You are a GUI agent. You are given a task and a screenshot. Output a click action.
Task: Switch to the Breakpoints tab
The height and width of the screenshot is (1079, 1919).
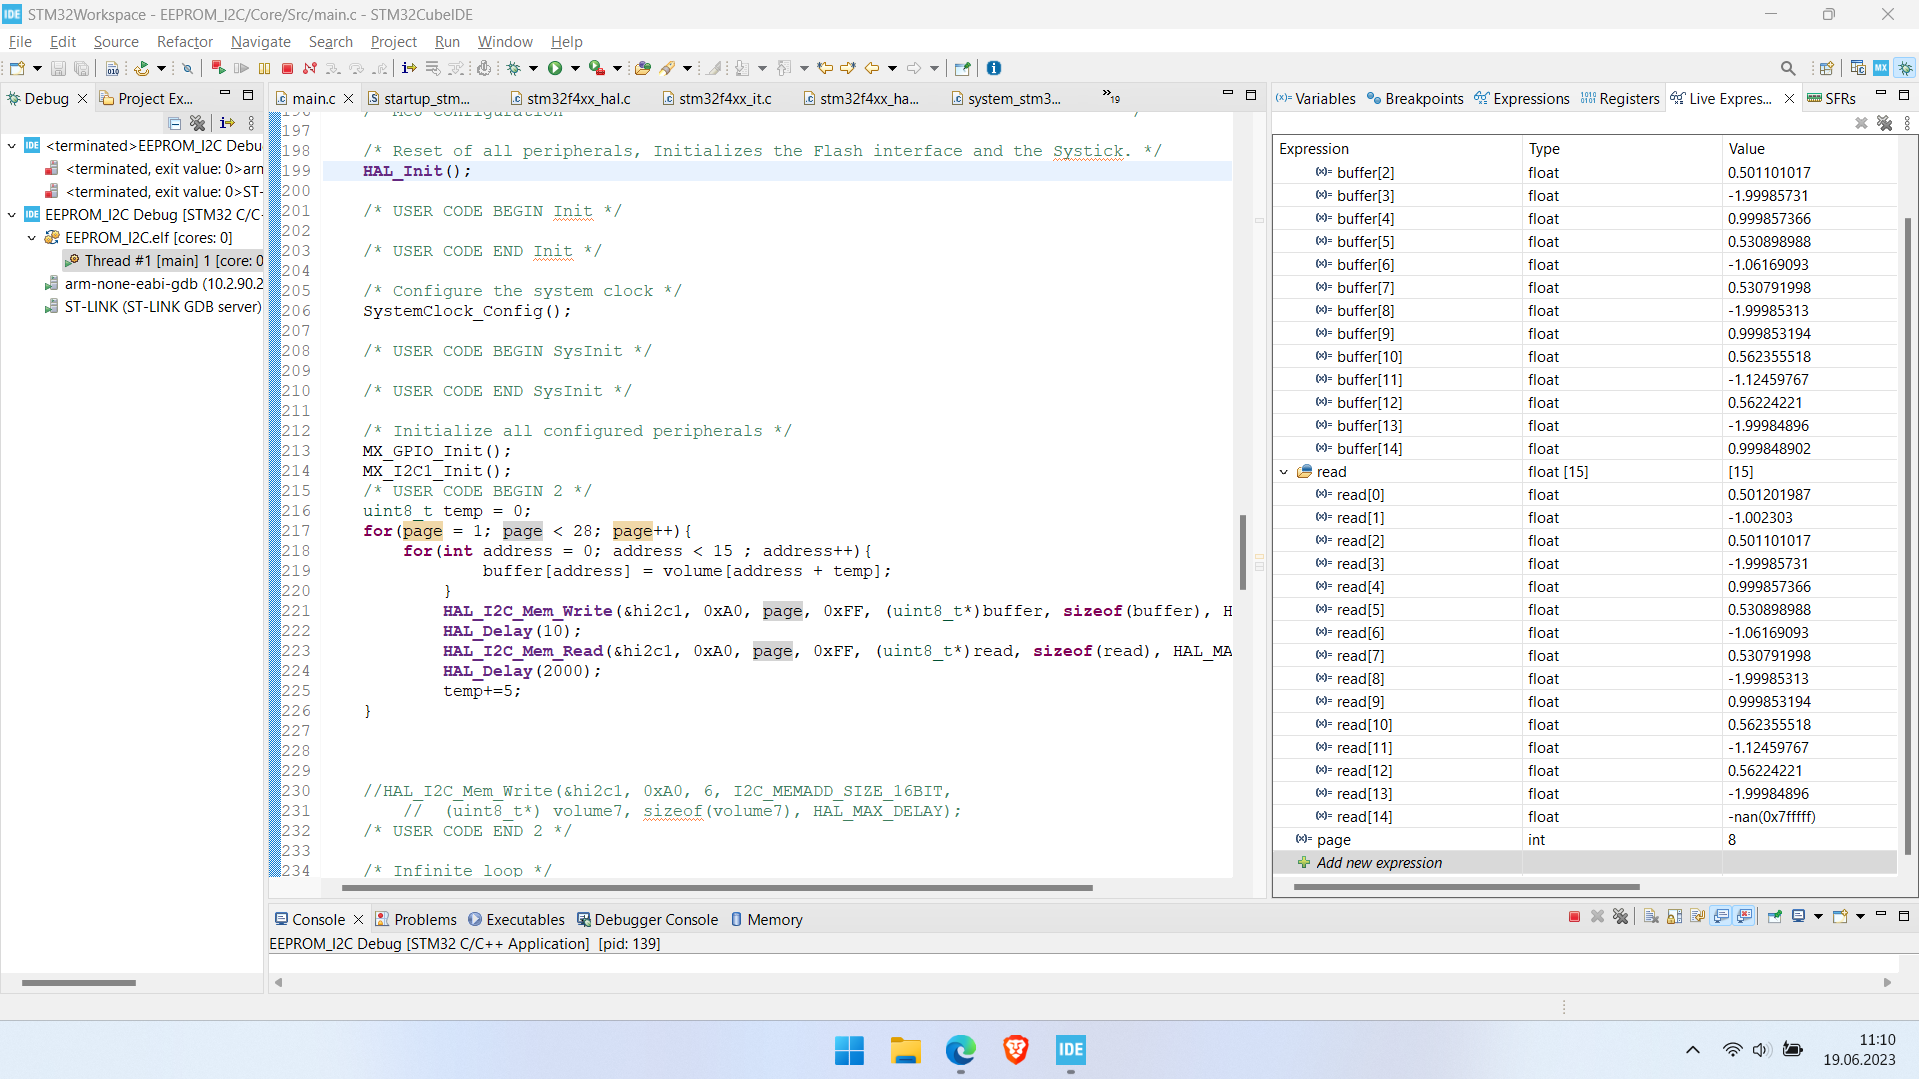(x=1414, y=98)
